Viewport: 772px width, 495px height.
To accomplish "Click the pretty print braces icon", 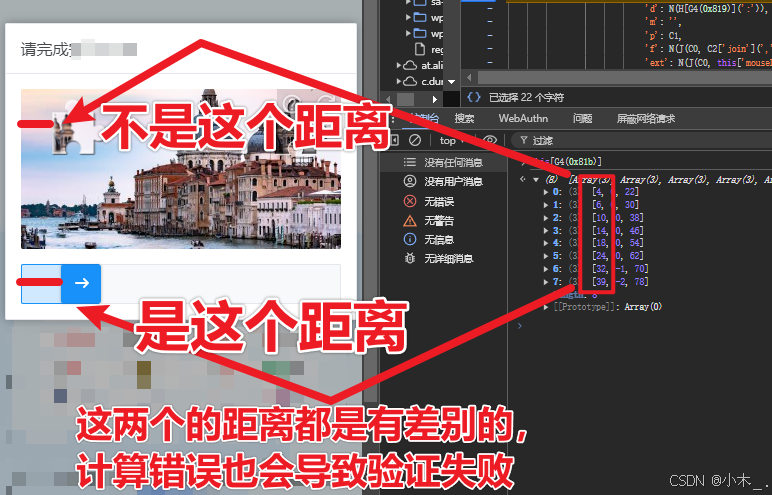I will (474, 98).
